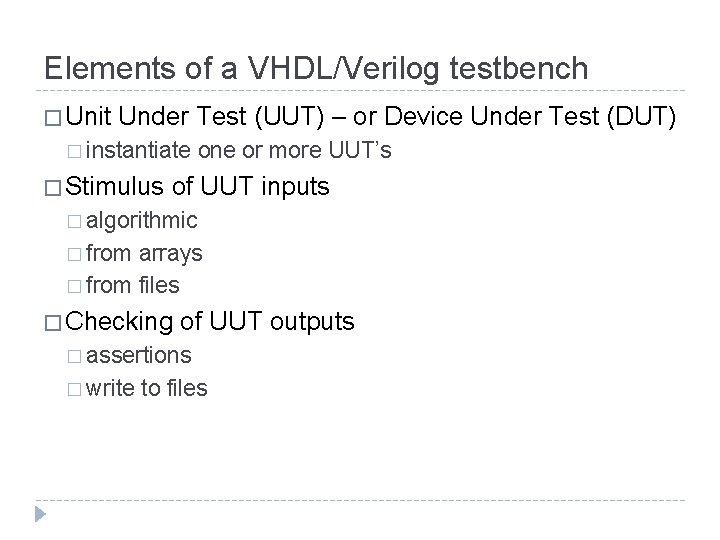
Task: Click the small bullet before "assertions"
Action: click(x=76, y=355)
